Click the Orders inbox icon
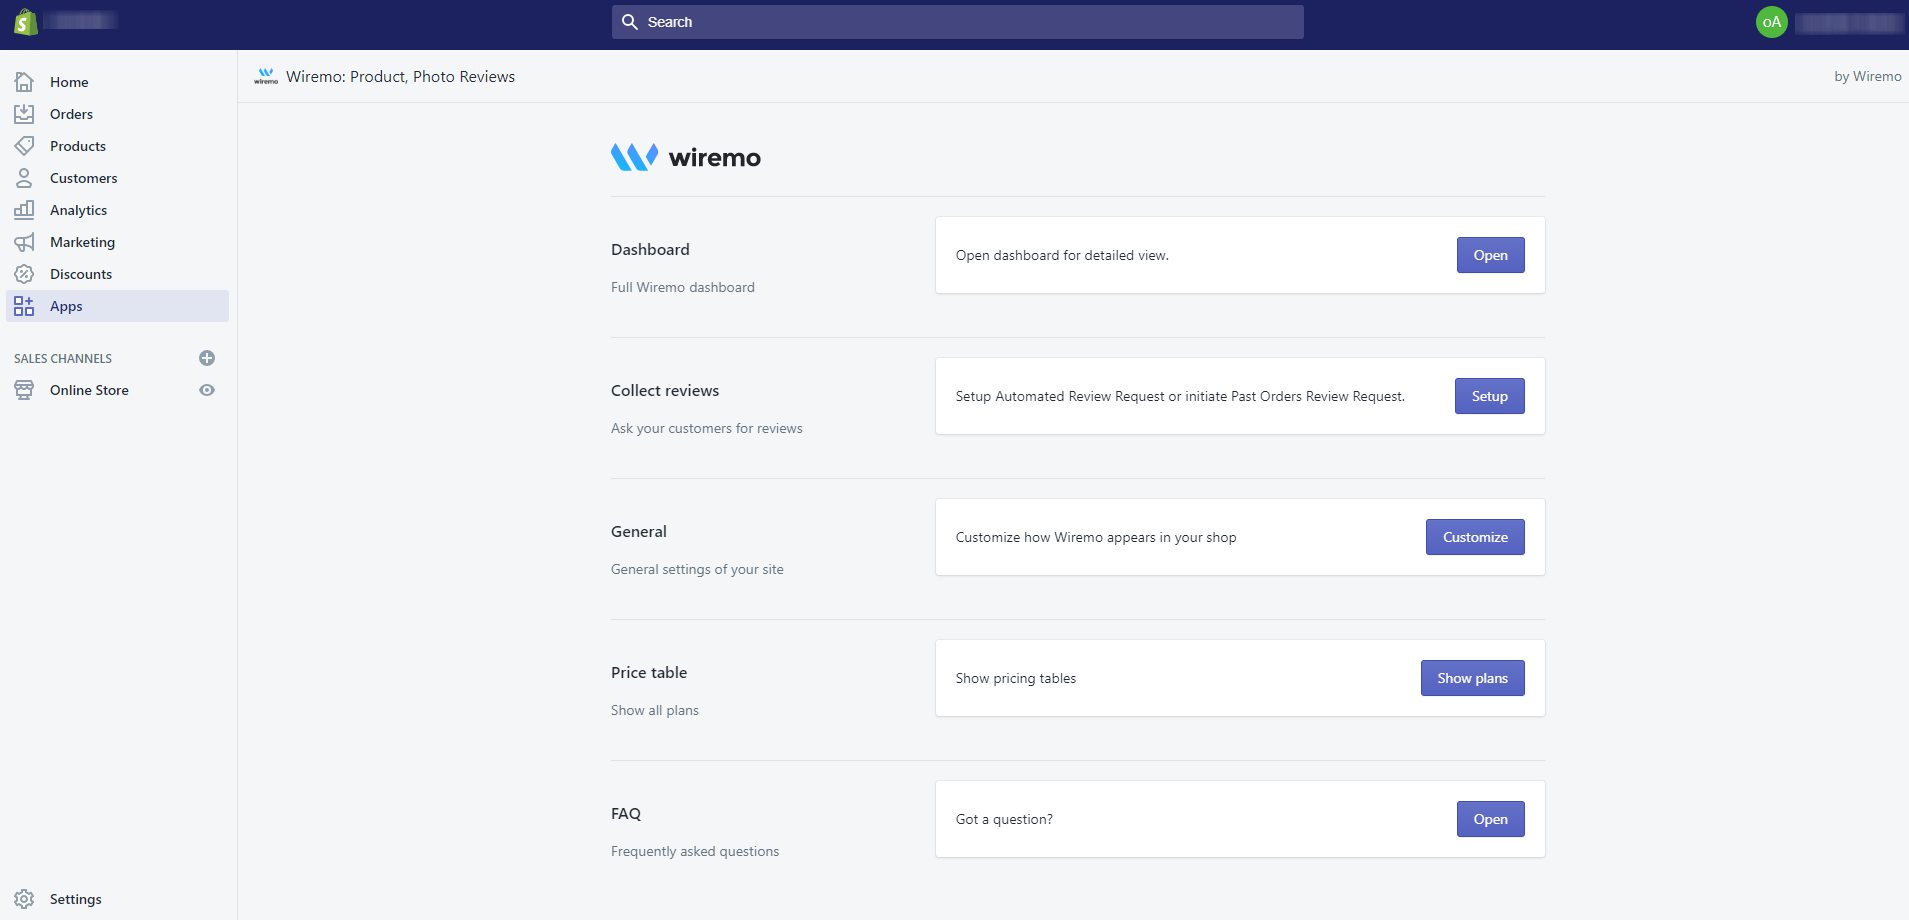This screenshot has height=920, width=1909. 24,114
